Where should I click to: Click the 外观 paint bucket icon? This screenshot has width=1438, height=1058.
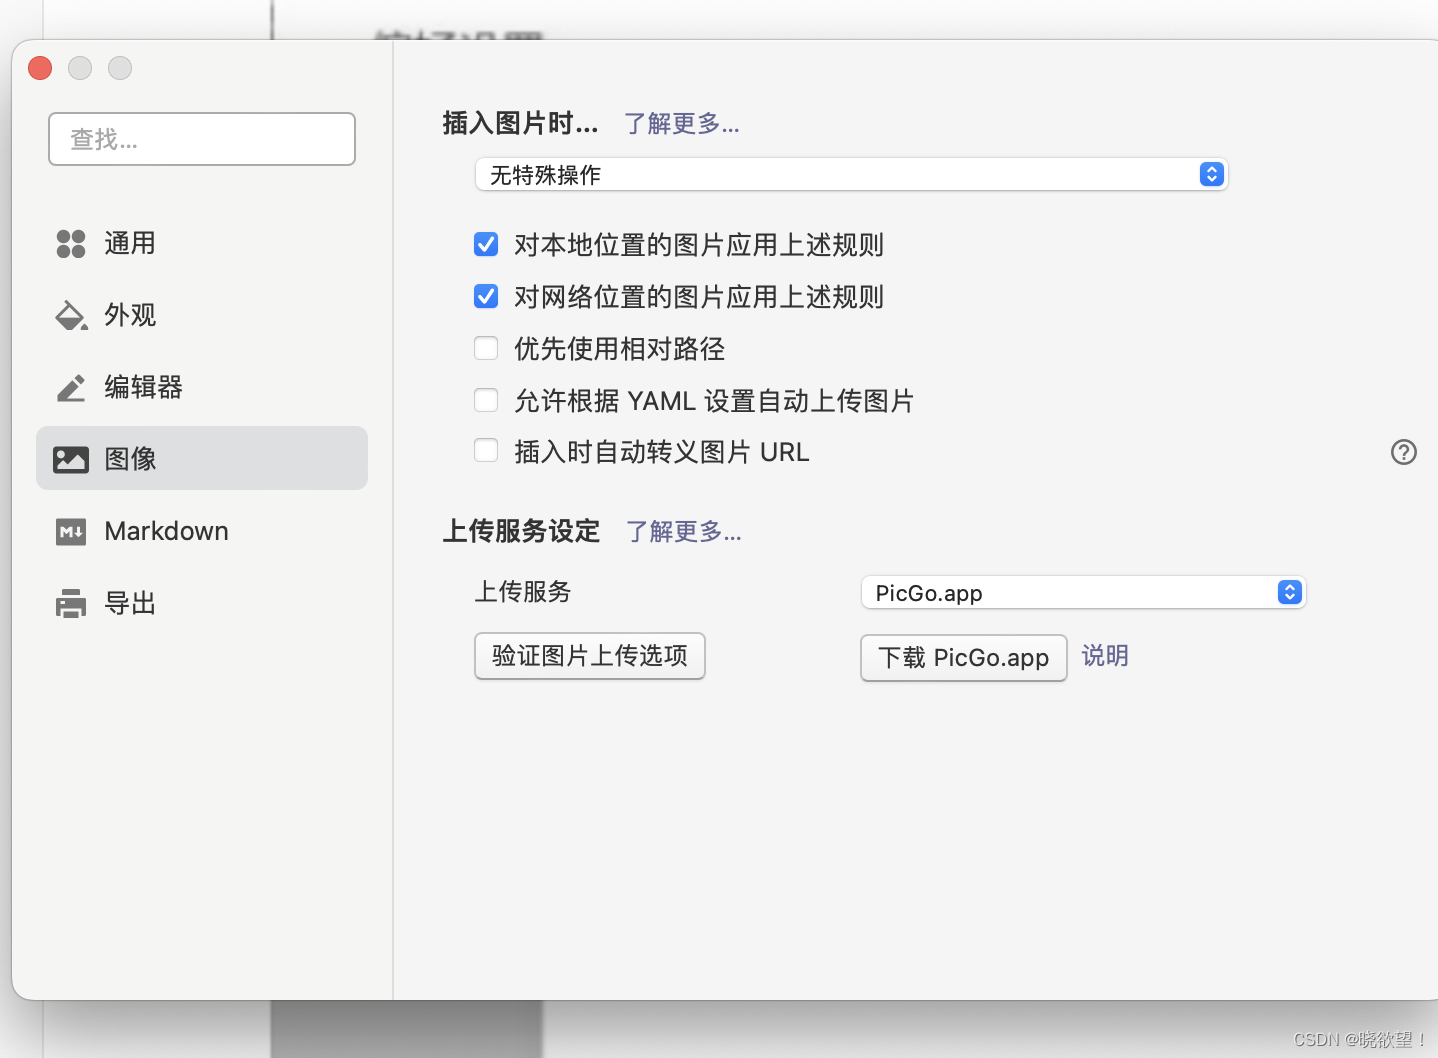[71, 315]
